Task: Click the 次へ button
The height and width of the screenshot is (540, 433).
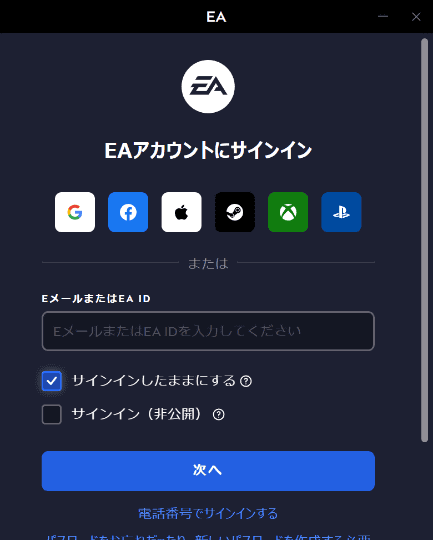Action: tap(208, 471)
